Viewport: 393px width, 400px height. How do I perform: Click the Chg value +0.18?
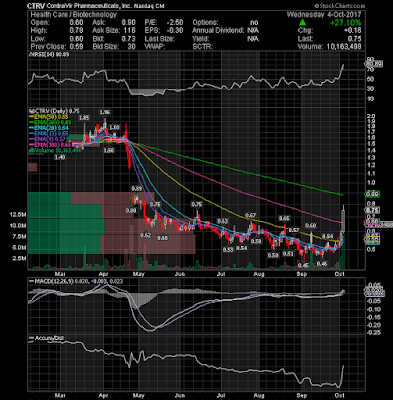(x=353, y=31)
